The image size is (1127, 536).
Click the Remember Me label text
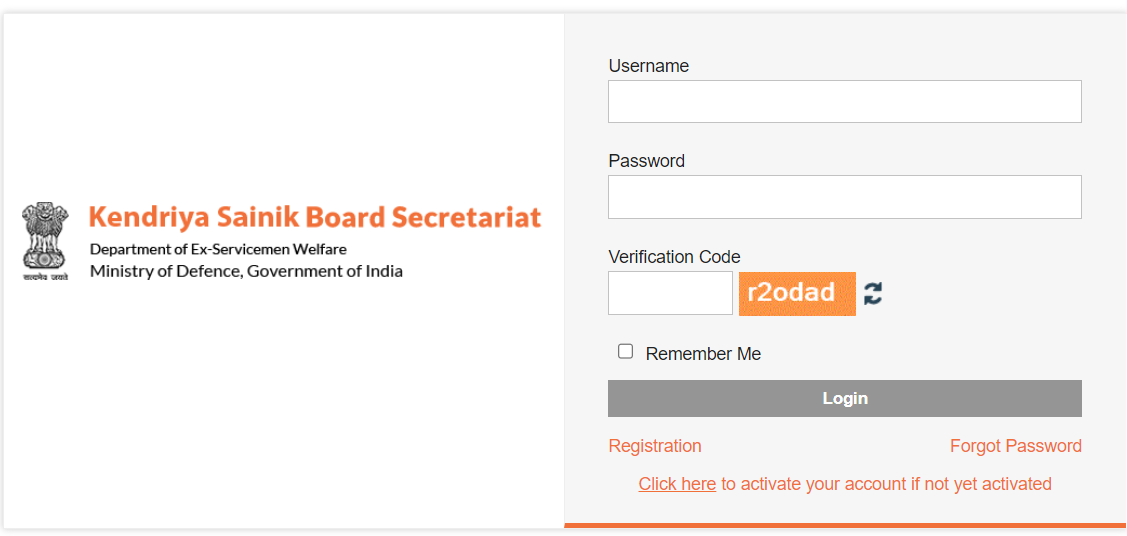click(x=703, y=354)
